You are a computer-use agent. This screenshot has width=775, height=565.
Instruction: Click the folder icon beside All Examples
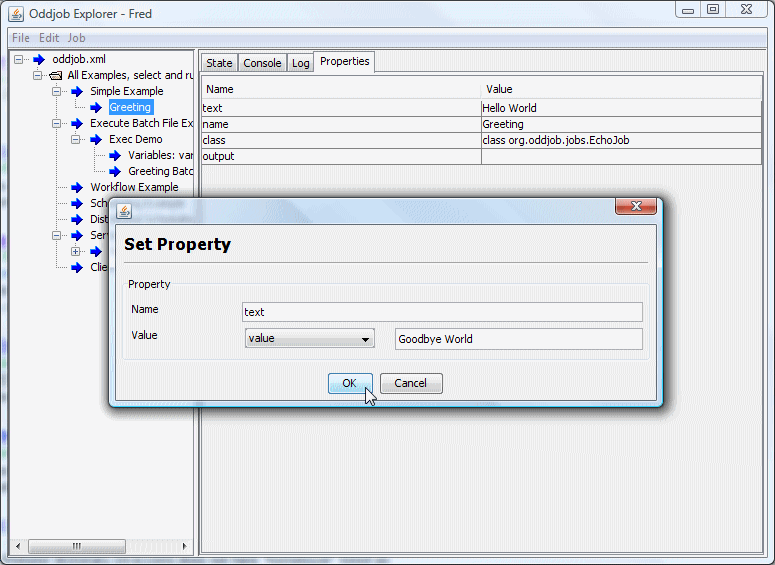[x=56, y=75]
